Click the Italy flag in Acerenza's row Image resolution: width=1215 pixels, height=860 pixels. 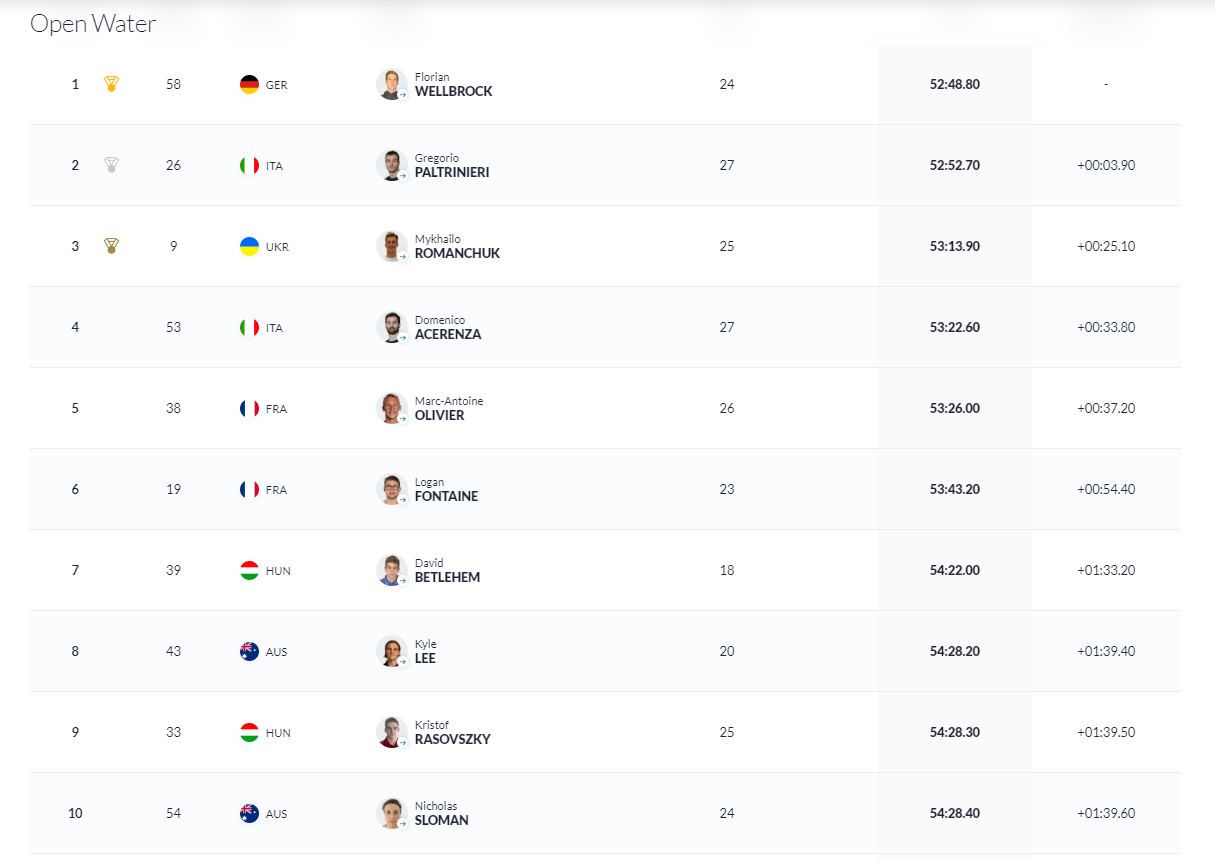pos(250,328)
